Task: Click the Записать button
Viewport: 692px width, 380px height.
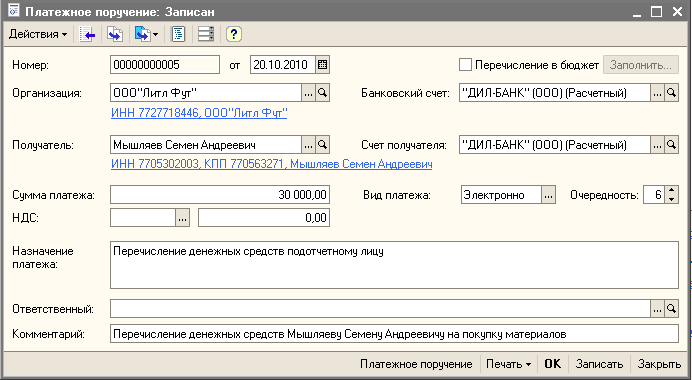Action: click(x=599, y=364)
